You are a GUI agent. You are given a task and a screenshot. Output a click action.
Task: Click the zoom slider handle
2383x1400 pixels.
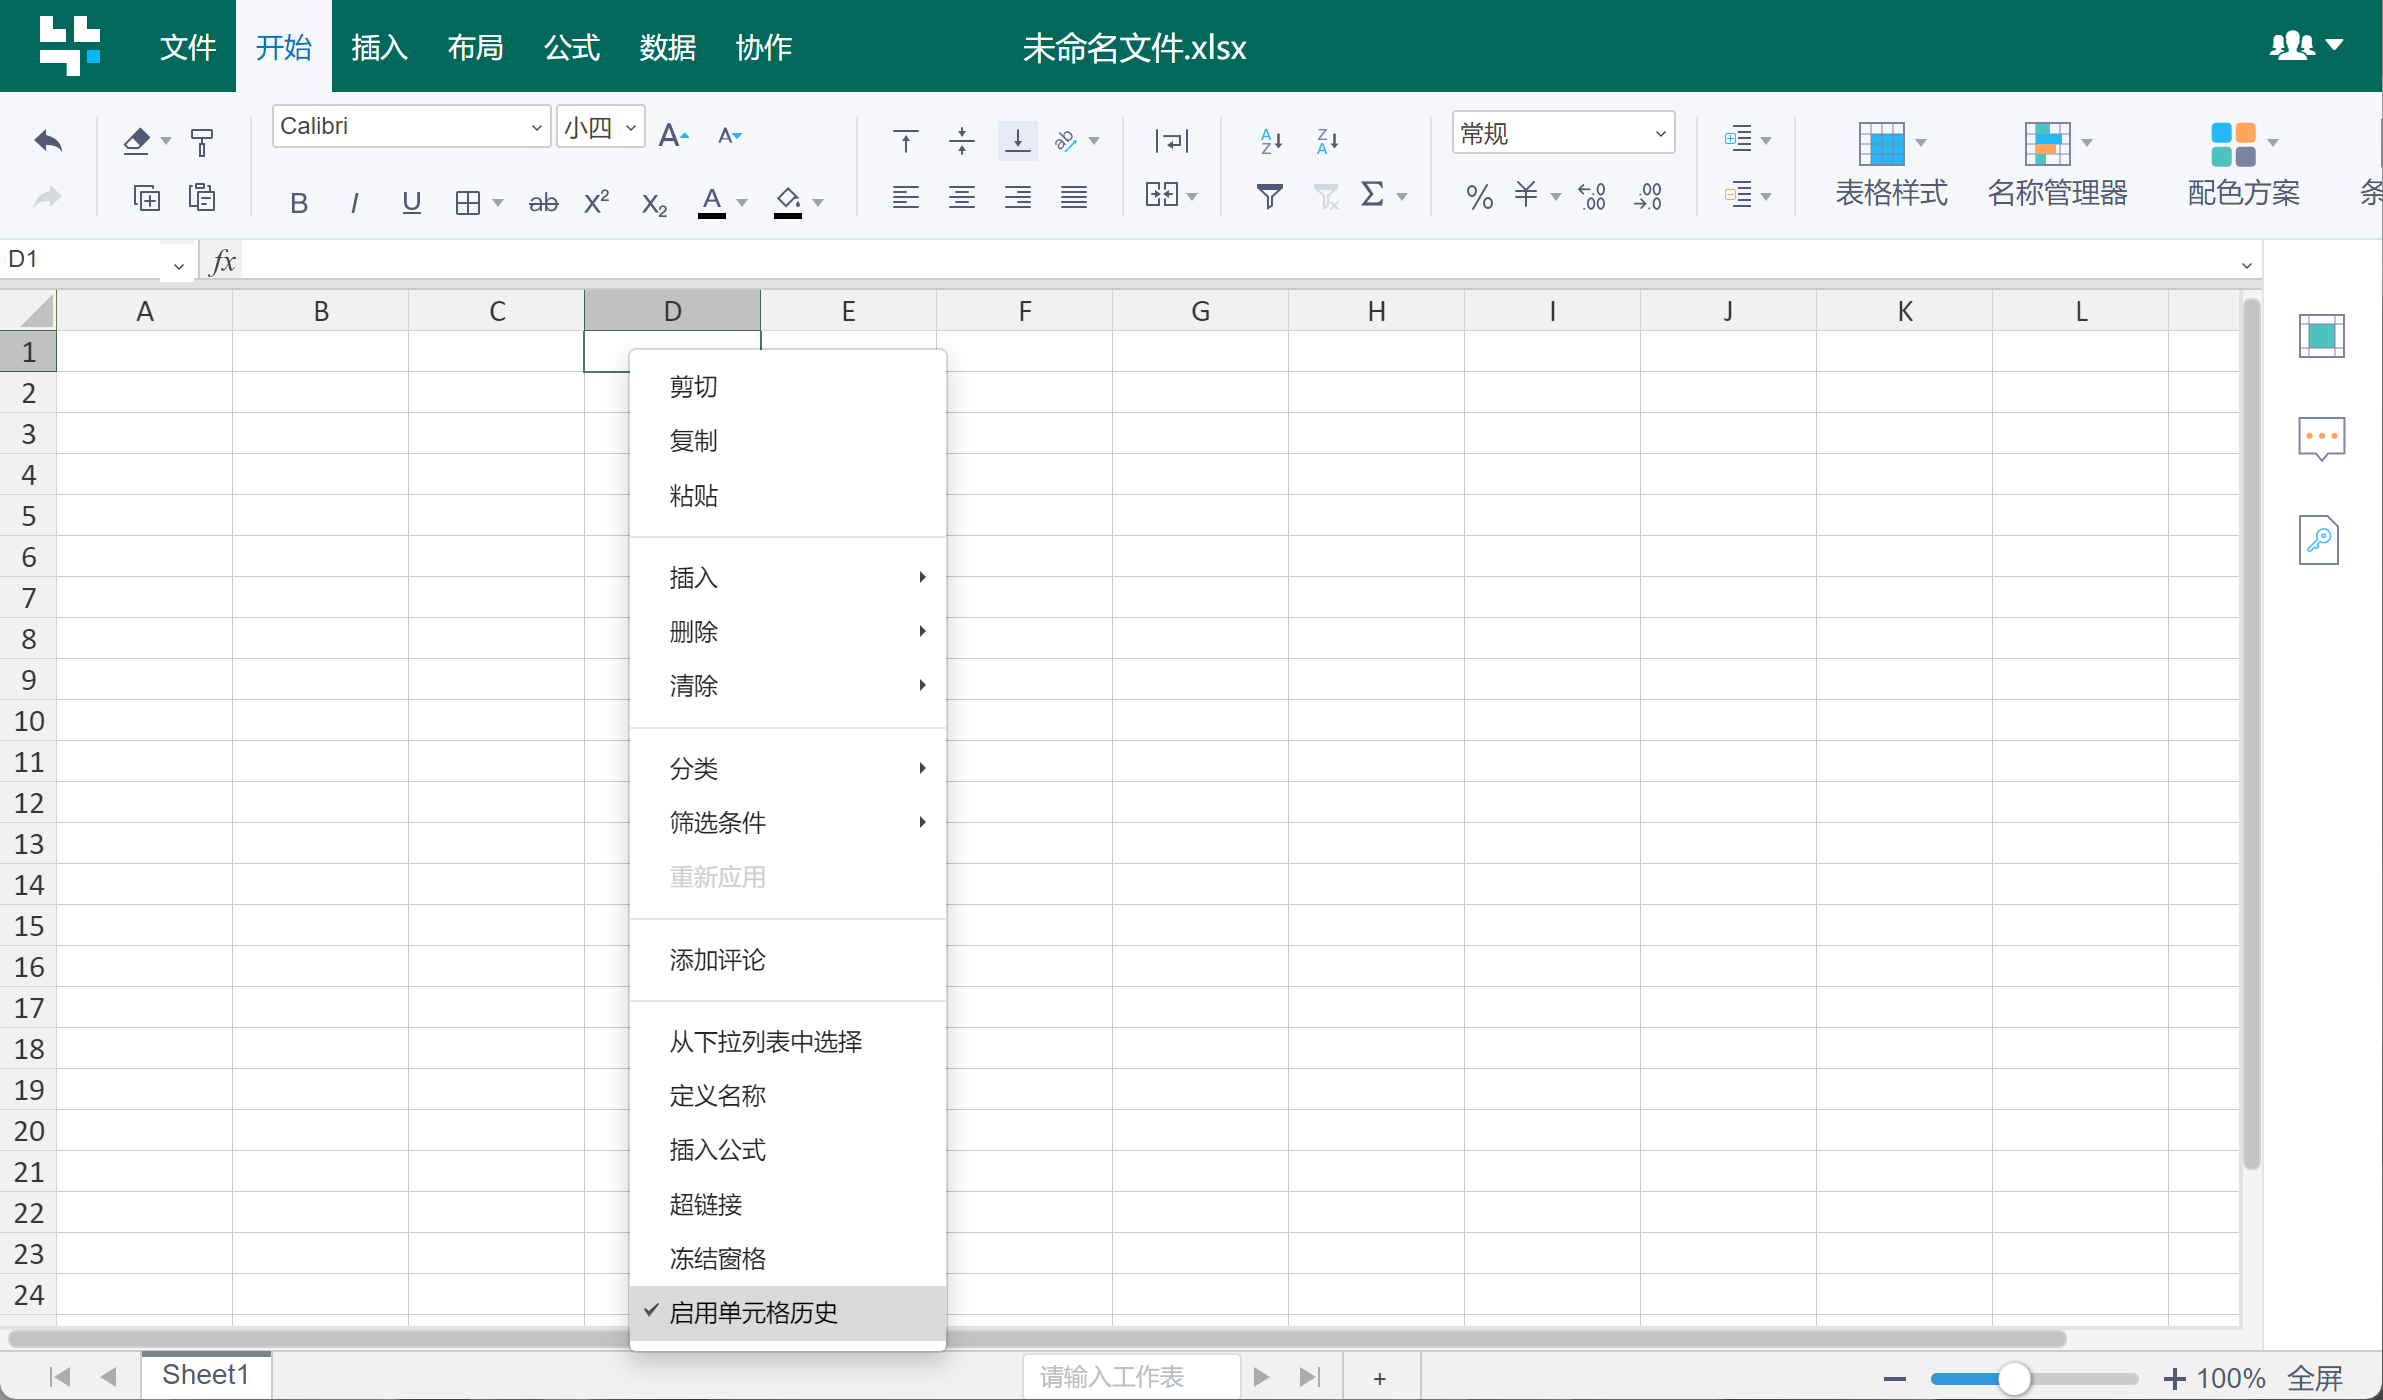[2014, 1378]
